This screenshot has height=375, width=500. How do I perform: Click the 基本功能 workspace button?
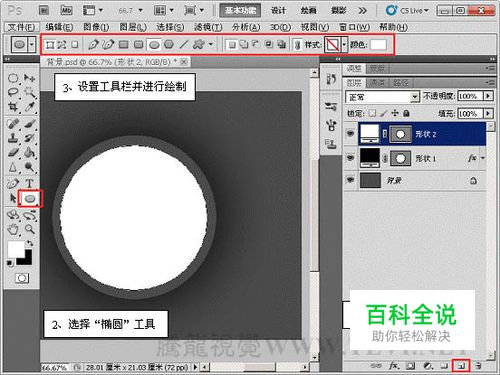point(240,10)
